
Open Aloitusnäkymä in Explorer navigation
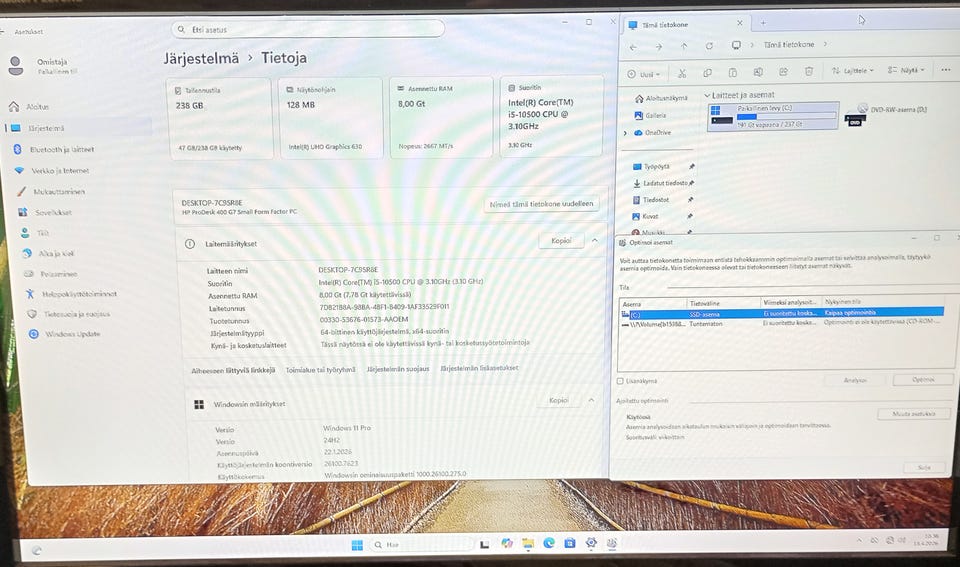point(661,98)
